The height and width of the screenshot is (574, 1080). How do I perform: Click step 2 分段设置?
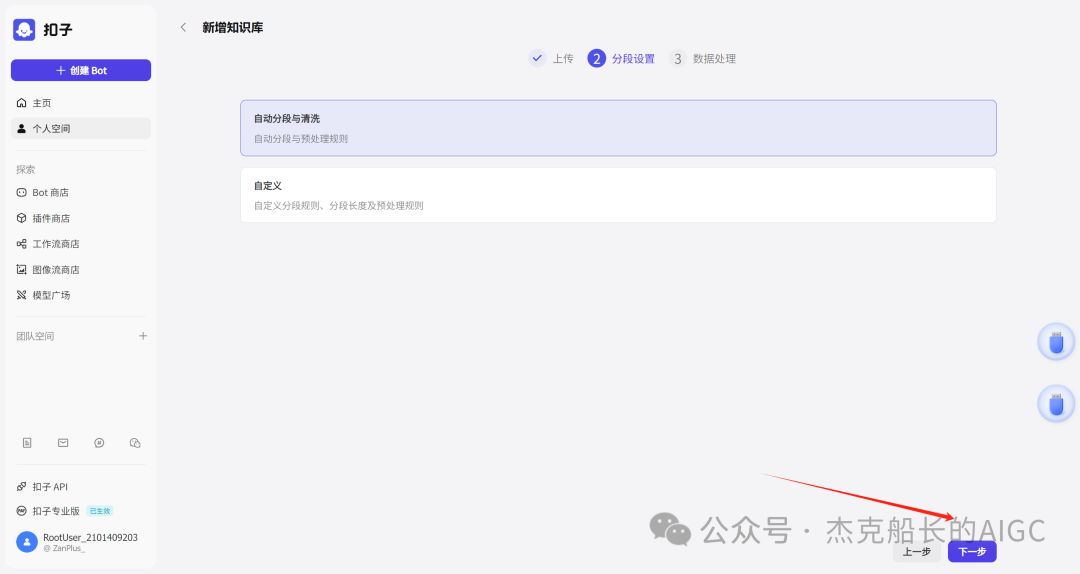pyautogui.click(x=621, y=59)
